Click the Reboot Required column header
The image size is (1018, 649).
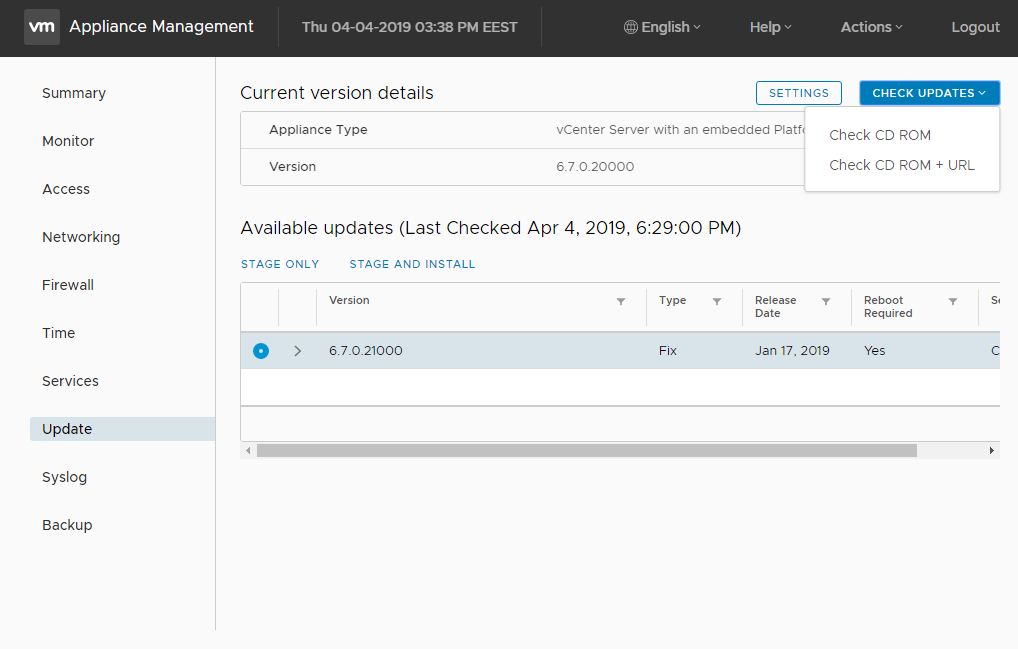click(x=888, y=306)
